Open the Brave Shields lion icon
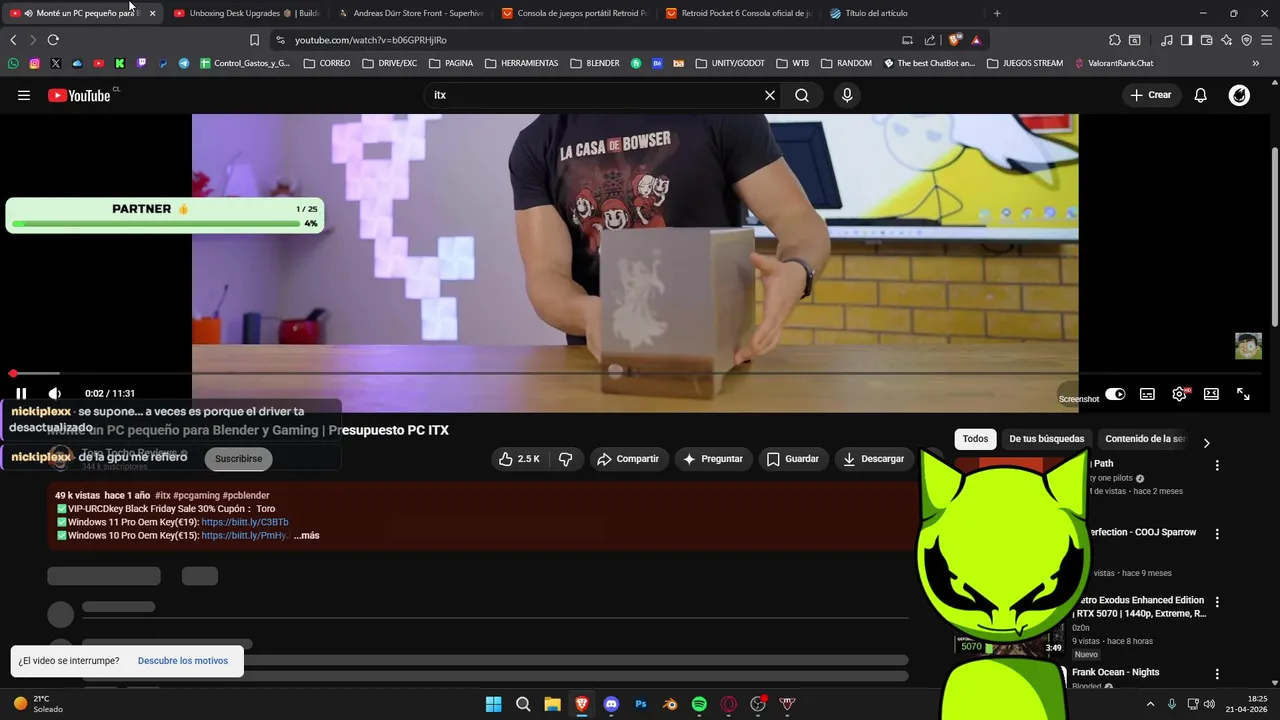The width and height of the screenshot is (1280, 720). [x=955, y=40]
